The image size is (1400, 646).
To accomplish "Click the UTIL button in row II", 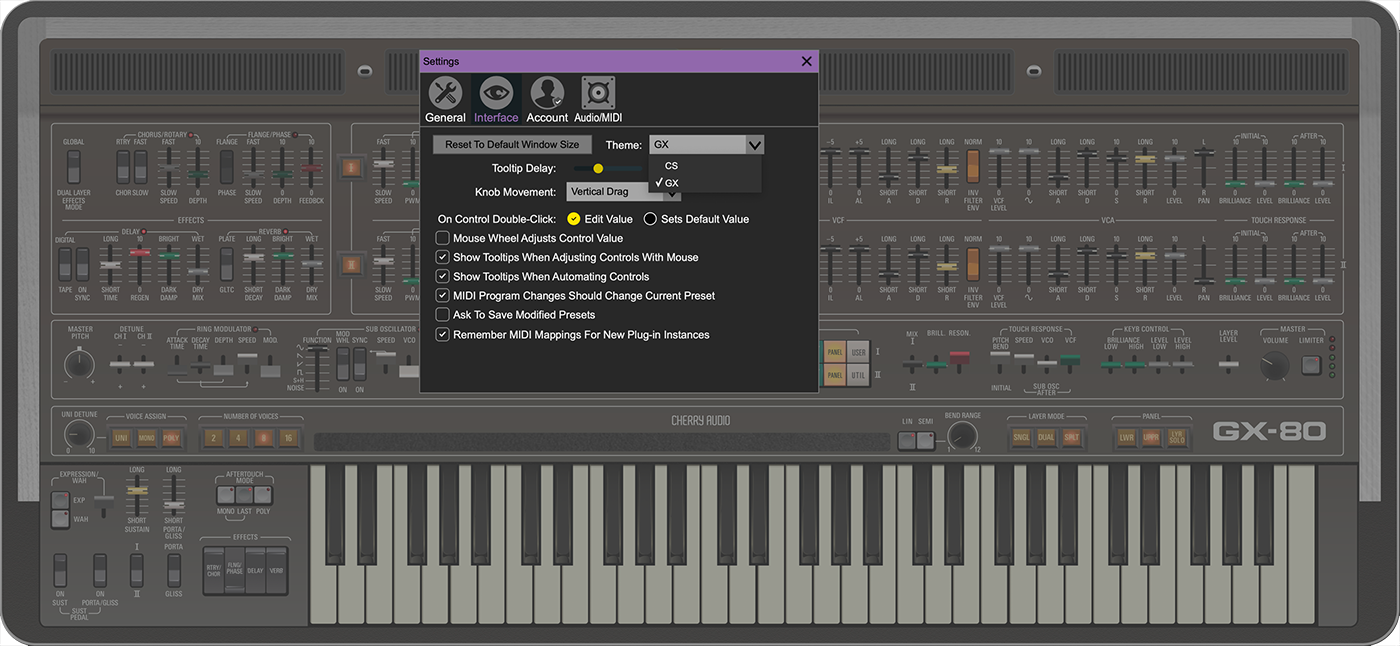I will (x=858, y=375).
